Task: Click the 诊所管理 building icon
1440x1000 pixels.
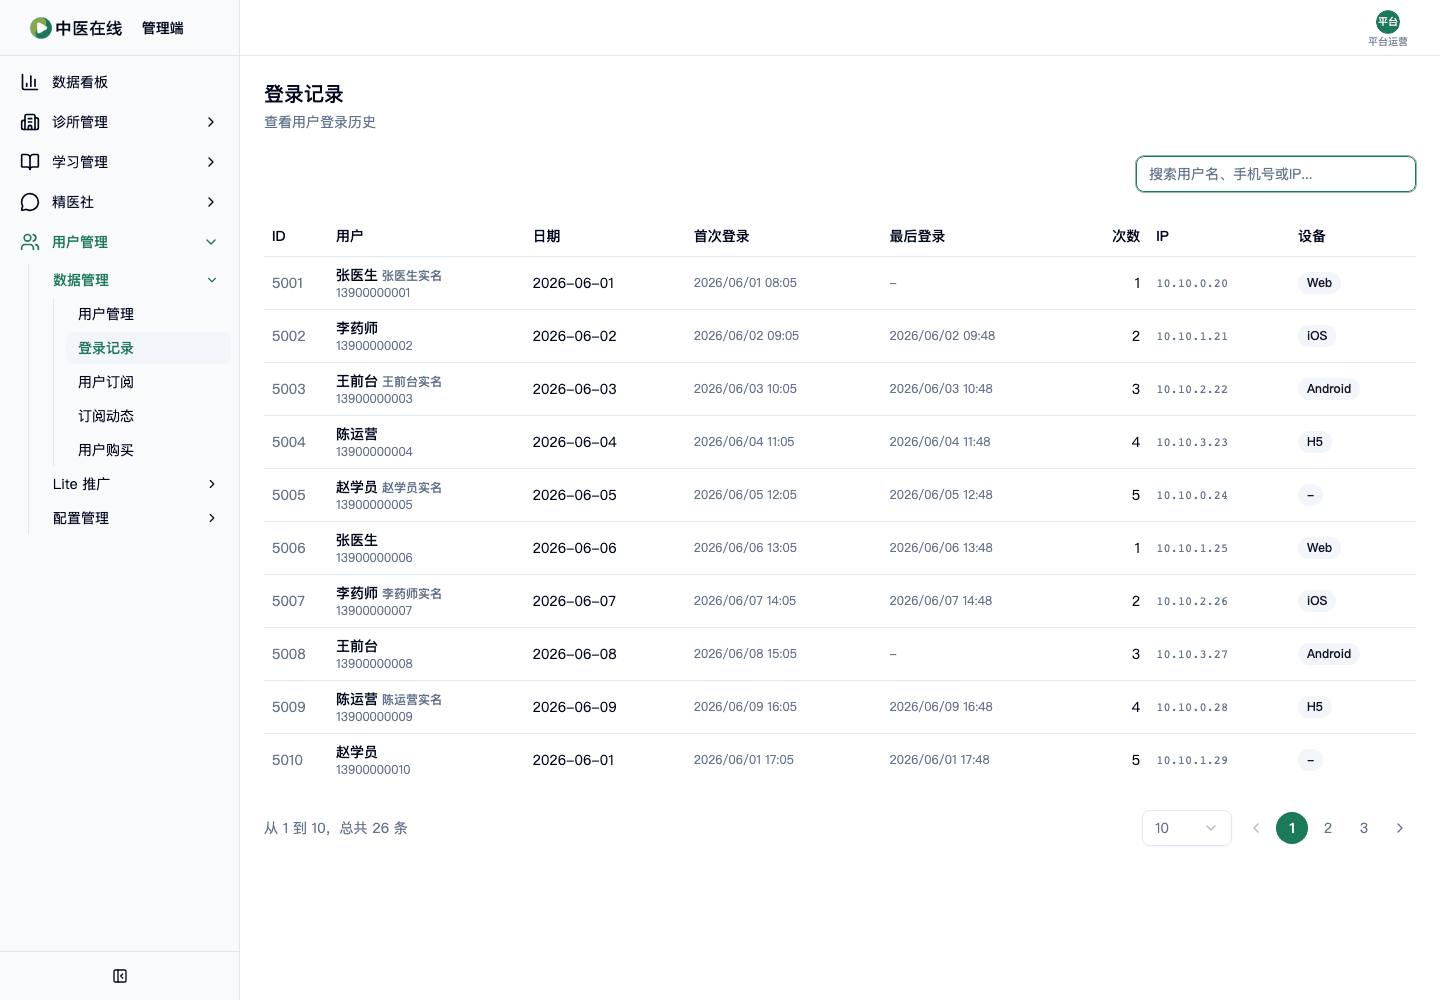Action: [x=30, y=122]
